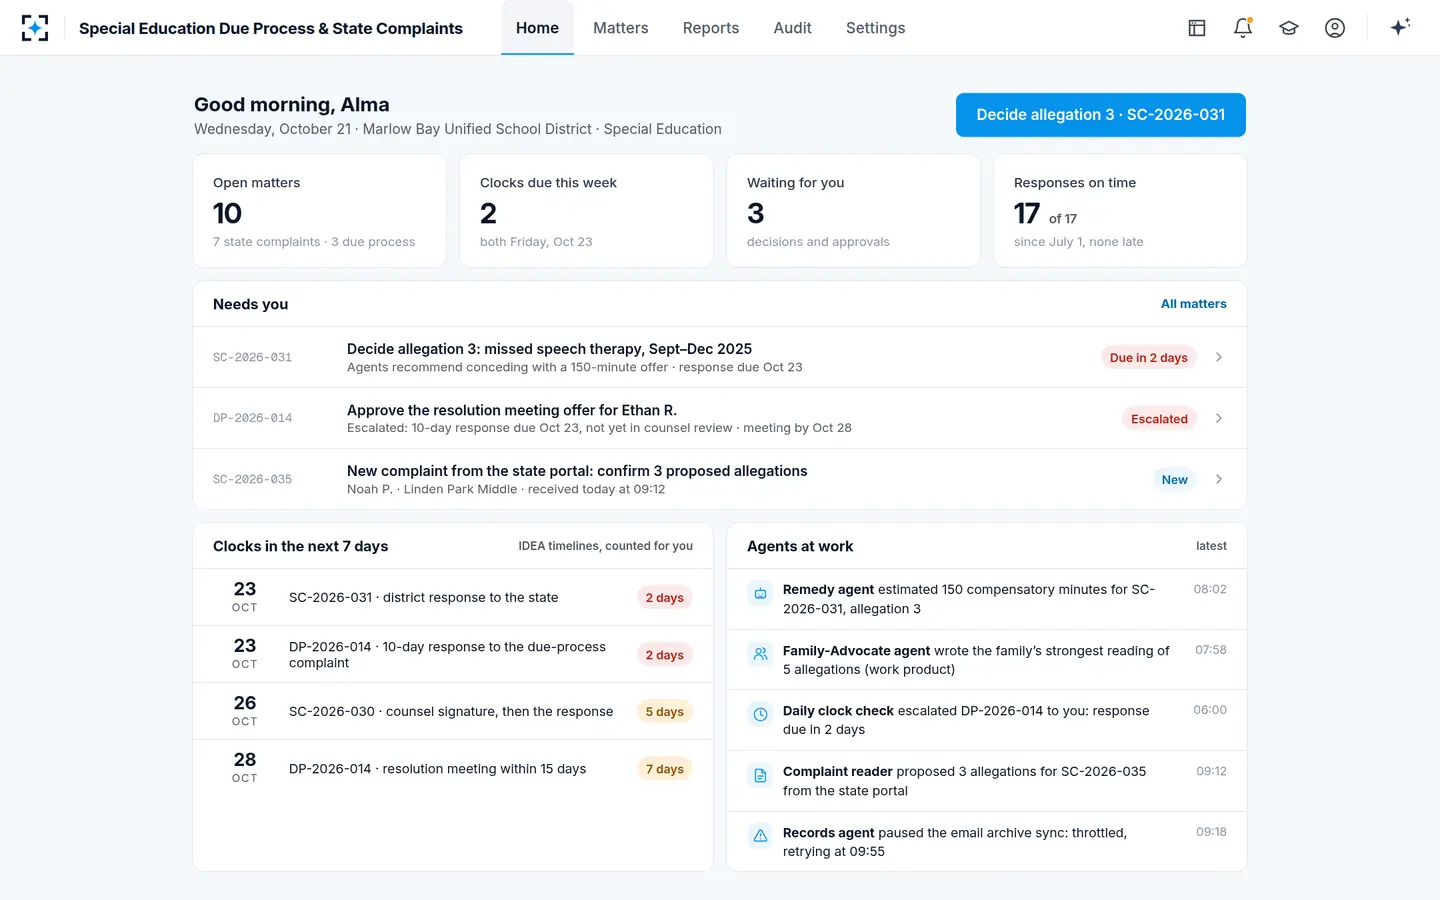The image size is (1440, 900).
Task: Select the Audit tab
Action: coord(792,28)
